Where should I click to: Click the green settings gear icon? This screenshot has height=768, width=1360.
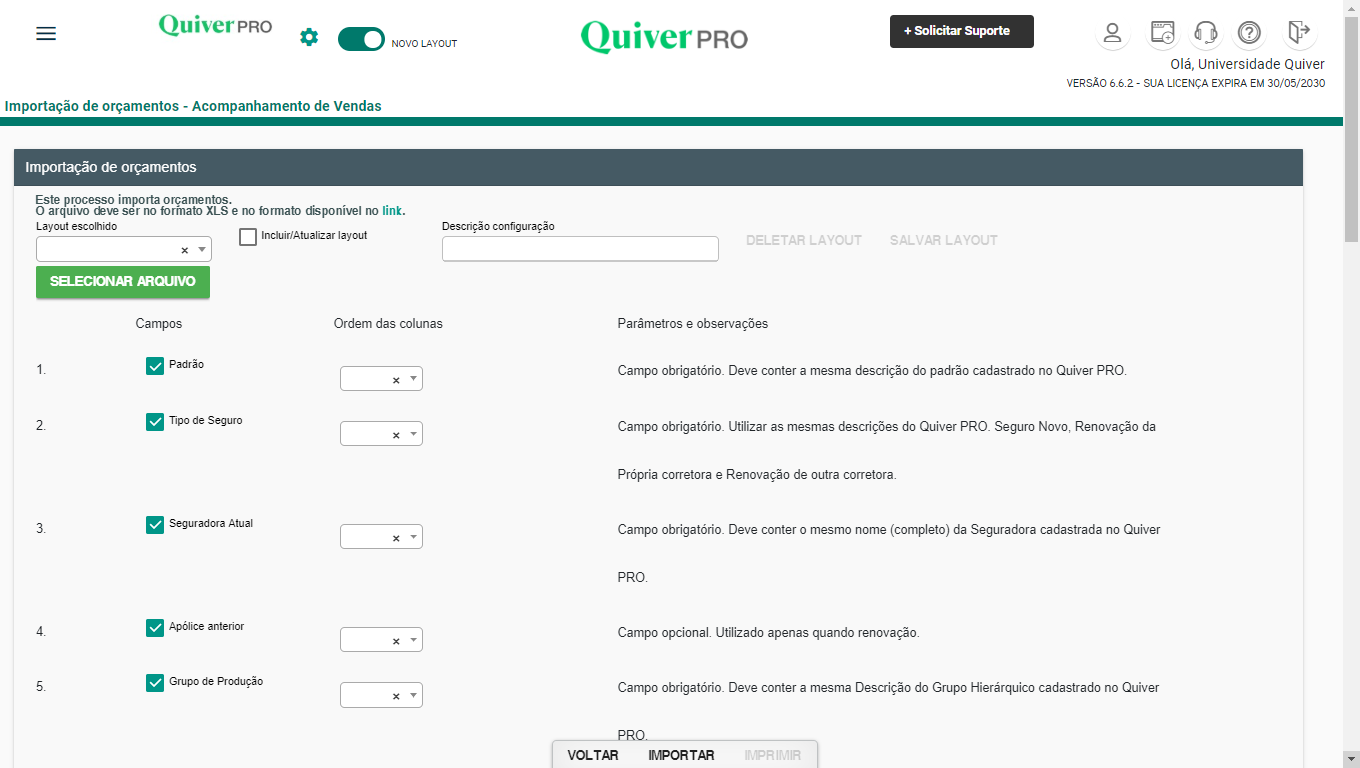click(x=309, y=37)
